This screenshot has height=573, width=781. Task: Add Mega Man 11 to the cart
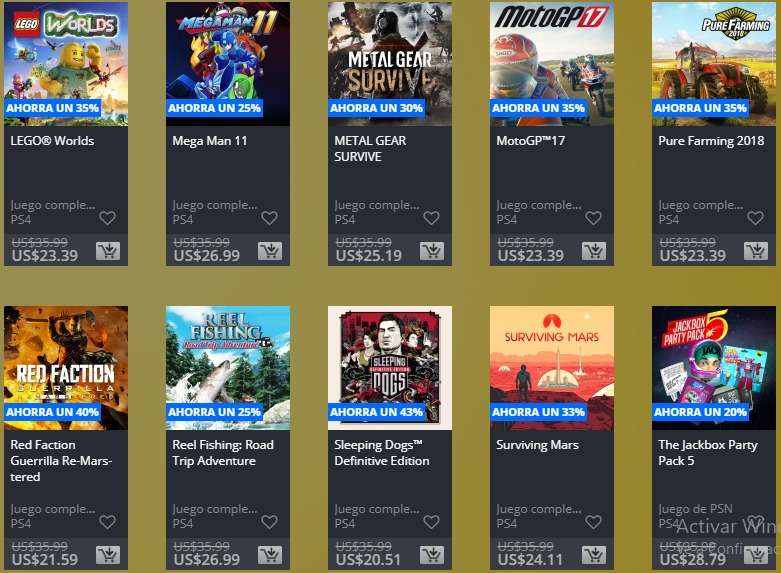270,251
